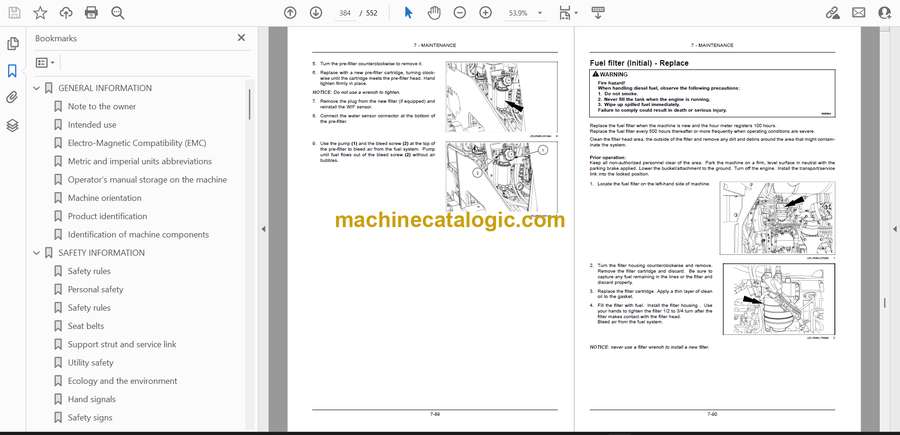The height and width of the screenshot is (435, 900).
Task: Click the share link icon
Action: [x=833, y=13]
